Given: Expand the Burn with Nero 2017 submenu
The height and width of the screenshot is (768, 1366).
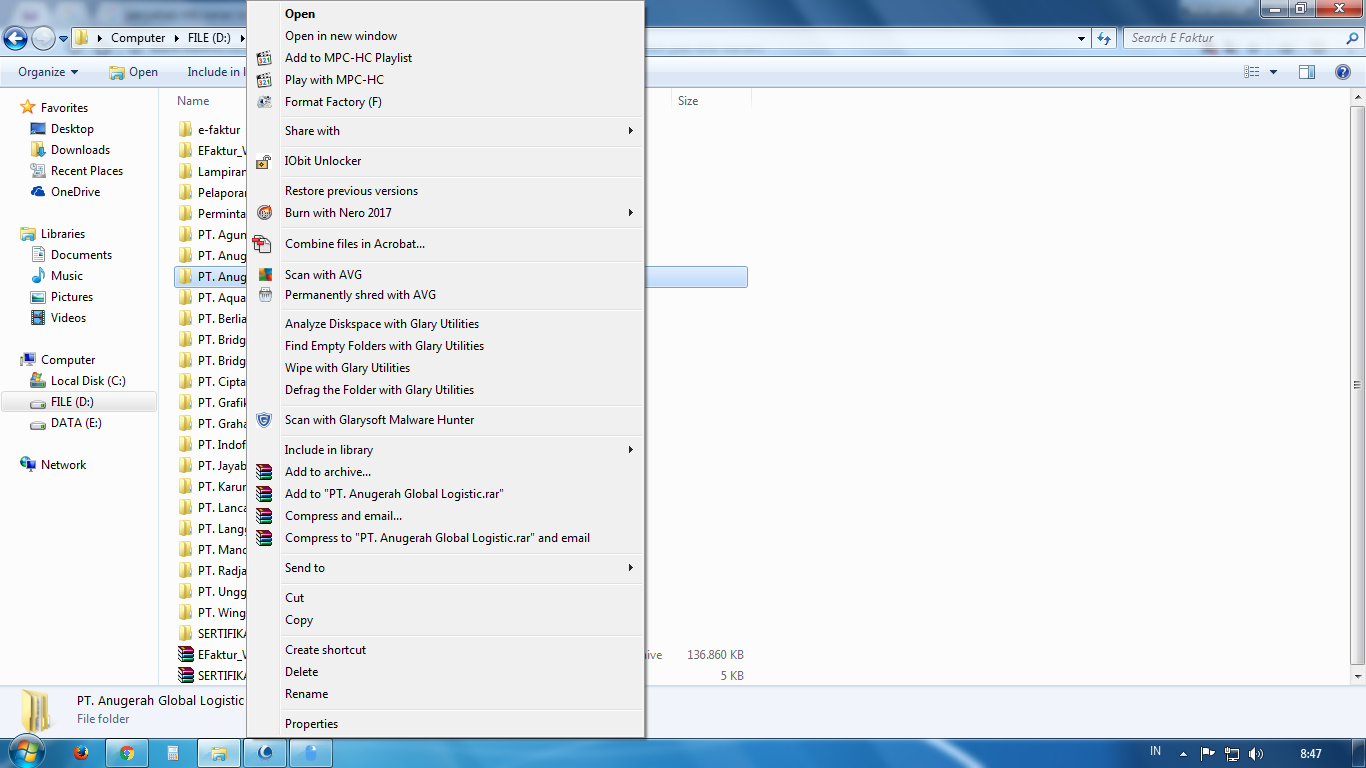Looking at the screenshot, I should pyautogui.click(x=631, y=213).
